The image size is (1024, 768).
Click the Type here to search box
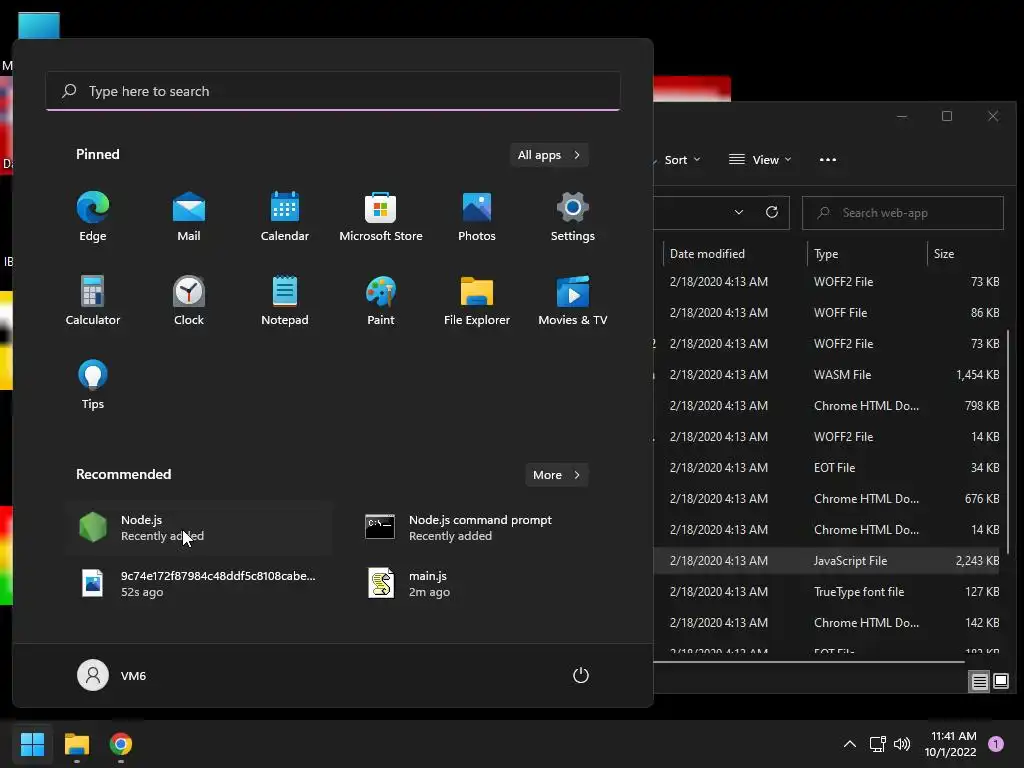tap(333, 91)
